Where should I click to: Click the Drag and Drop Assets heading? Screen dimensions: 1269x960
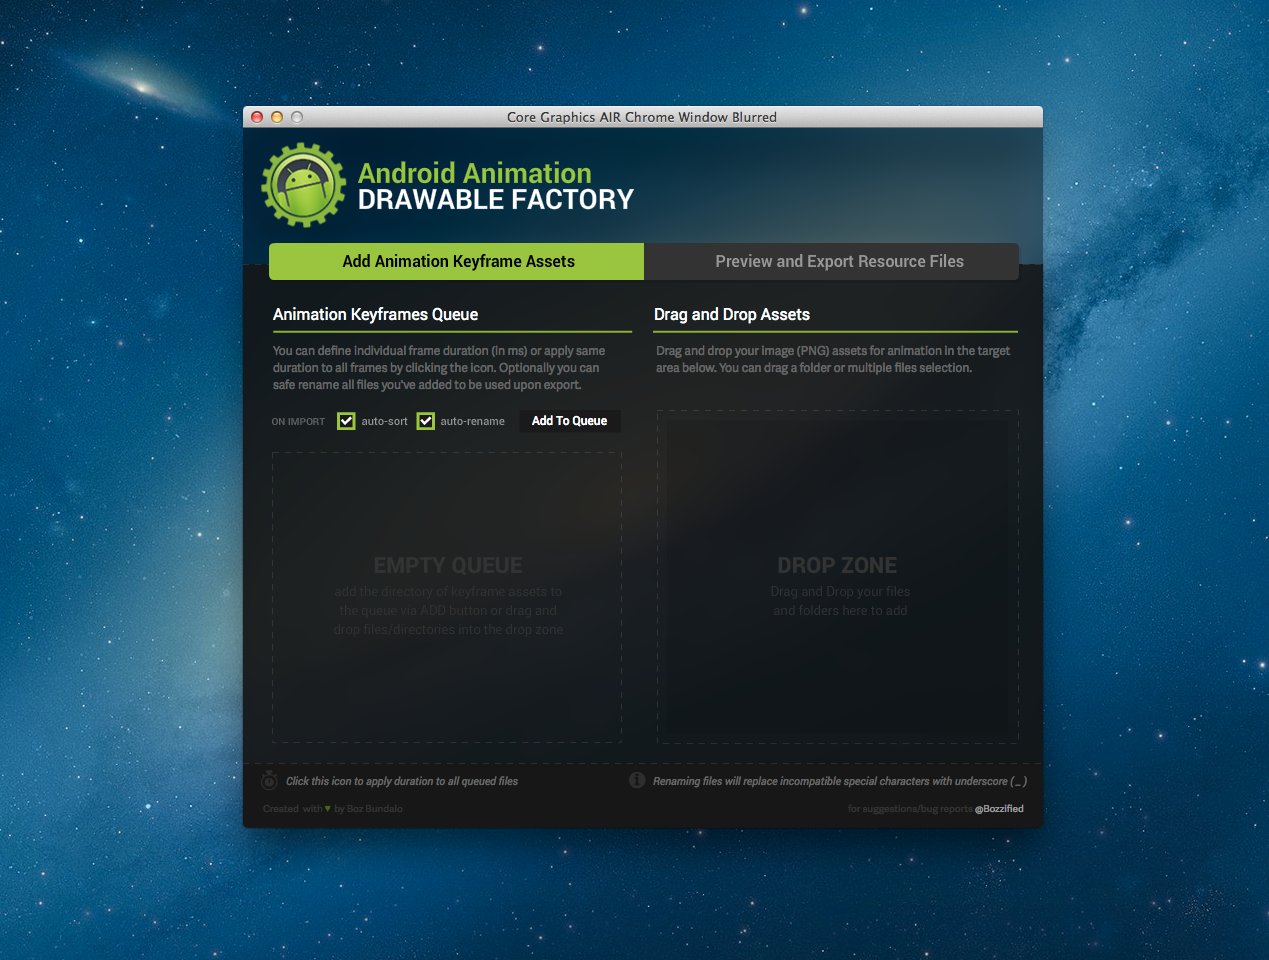pyautogui.click(x=732, y=314)
